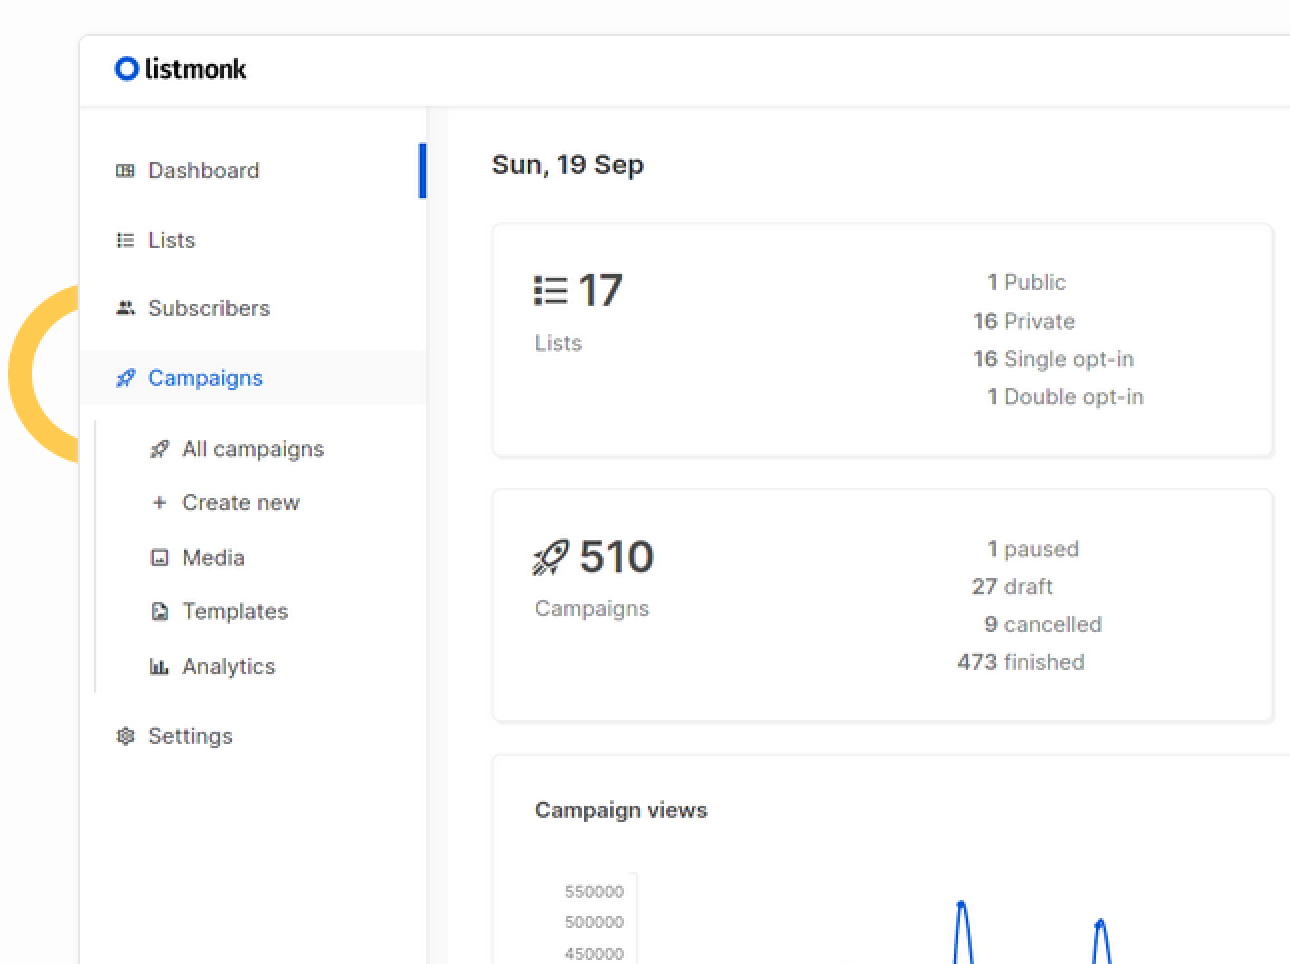Collapse the Campaigns menu
This screenshot has height=964, width=1290.
[253, 378]
